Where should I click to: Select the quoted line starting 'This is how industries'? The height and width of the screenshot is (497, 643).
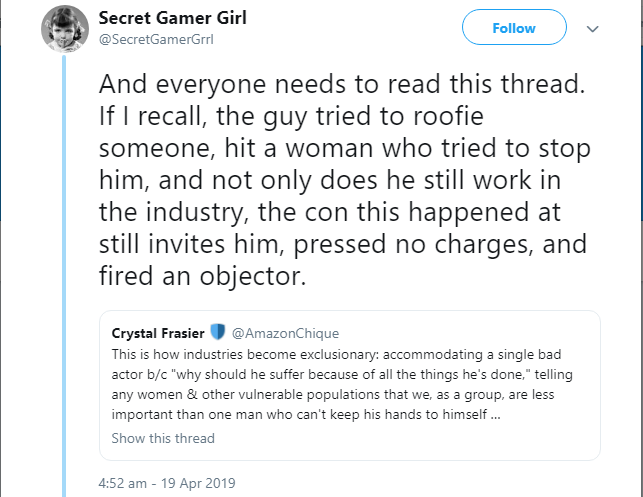pos(336,354)
